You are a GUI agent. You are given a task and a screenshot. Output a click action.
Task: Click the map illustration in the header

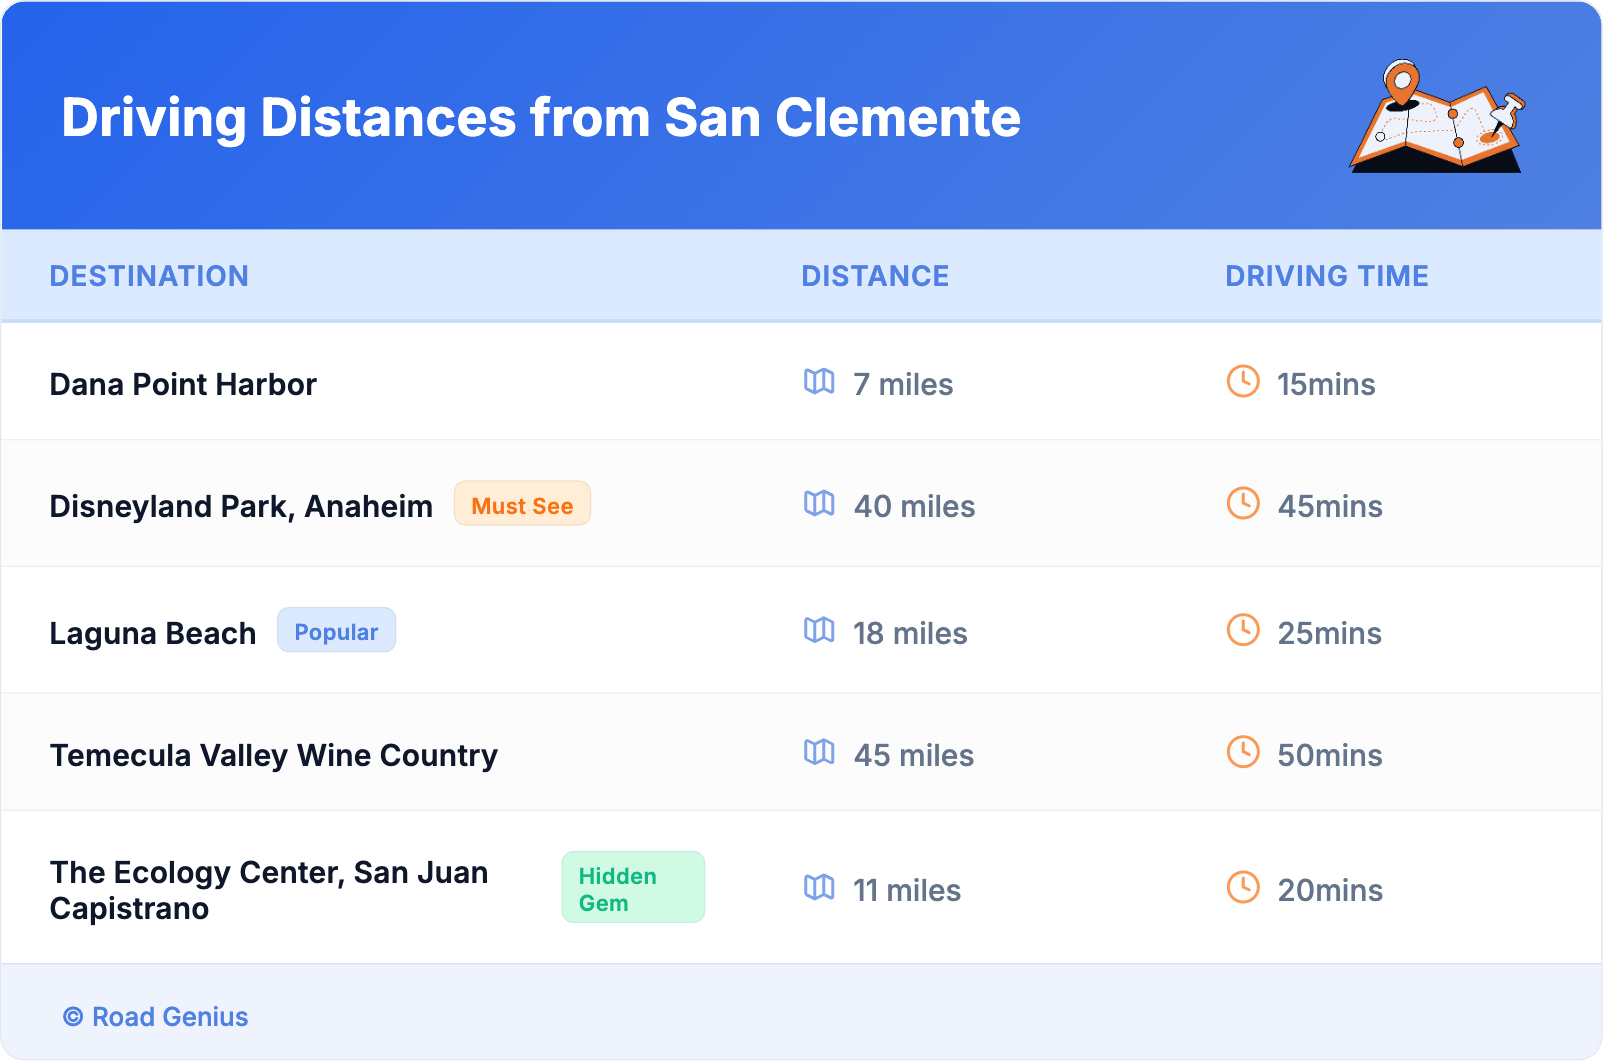coord(1437,117)
